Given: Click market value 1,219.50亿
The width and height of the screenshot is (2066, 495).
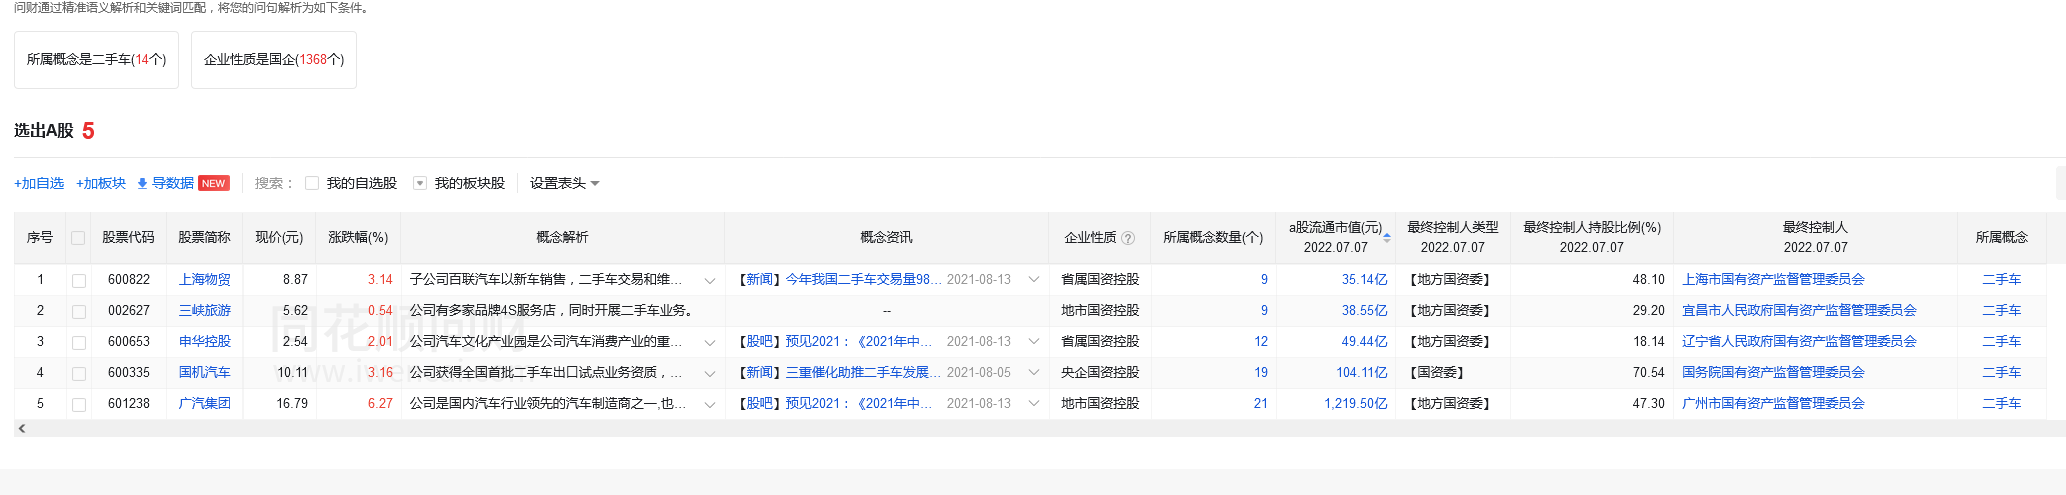Looking at the screenshot, I should (x=1356, y=404).
